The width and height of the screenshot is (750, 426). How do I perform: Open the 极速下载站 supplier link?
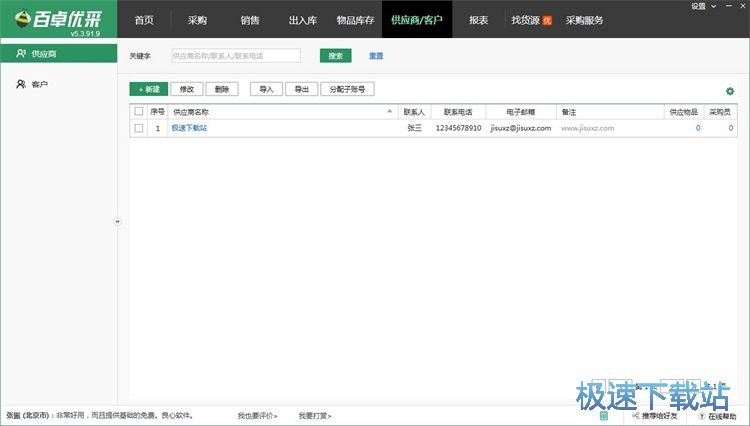(x=189, y=128)
